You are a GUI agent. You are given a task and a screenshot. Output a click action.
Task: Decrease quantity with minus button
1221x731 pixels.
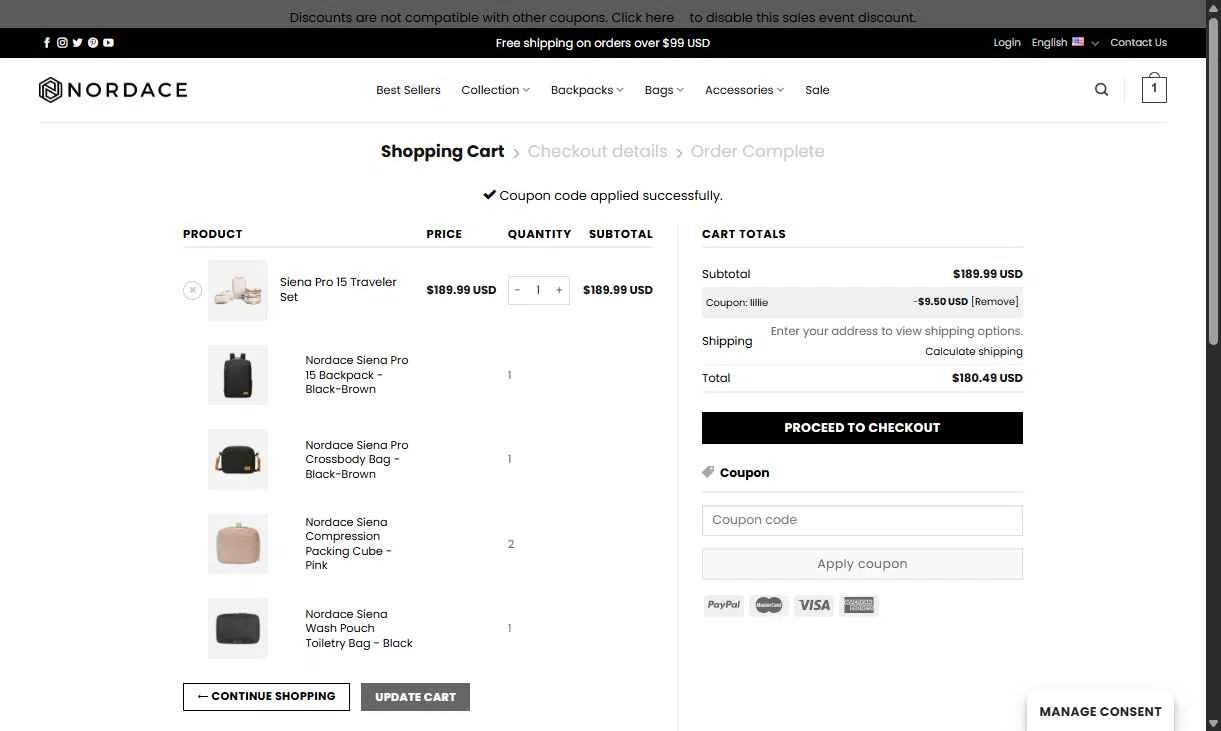pyautogui.click(x=517, y=290)
